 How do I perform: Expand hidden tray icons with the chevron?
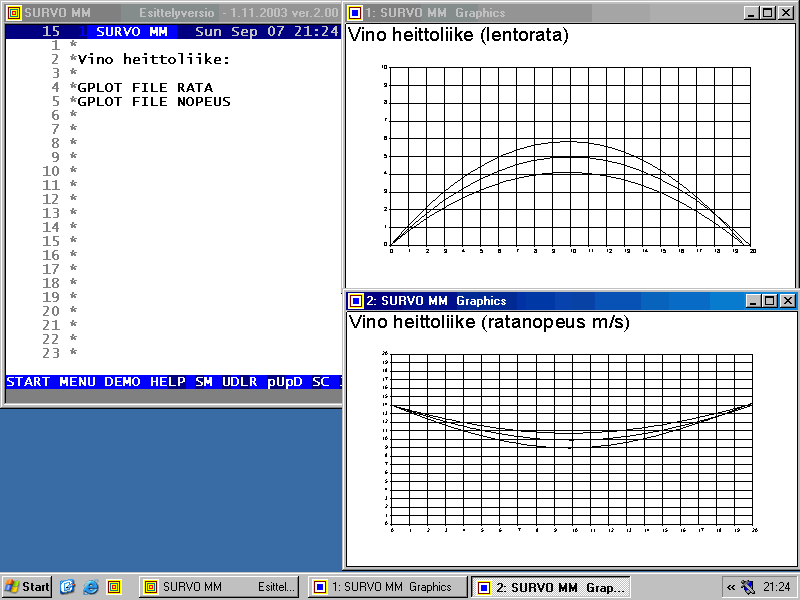(731, 587)
